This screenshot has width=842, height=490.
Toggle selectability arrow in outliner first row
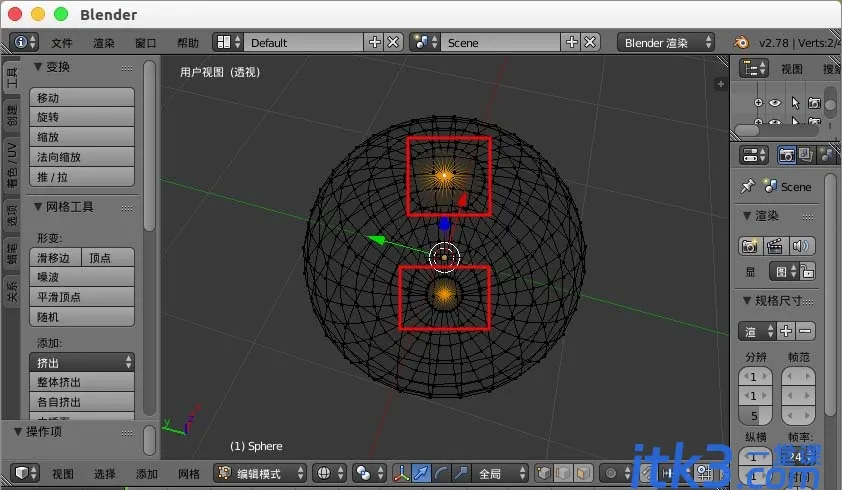point(795,103)
